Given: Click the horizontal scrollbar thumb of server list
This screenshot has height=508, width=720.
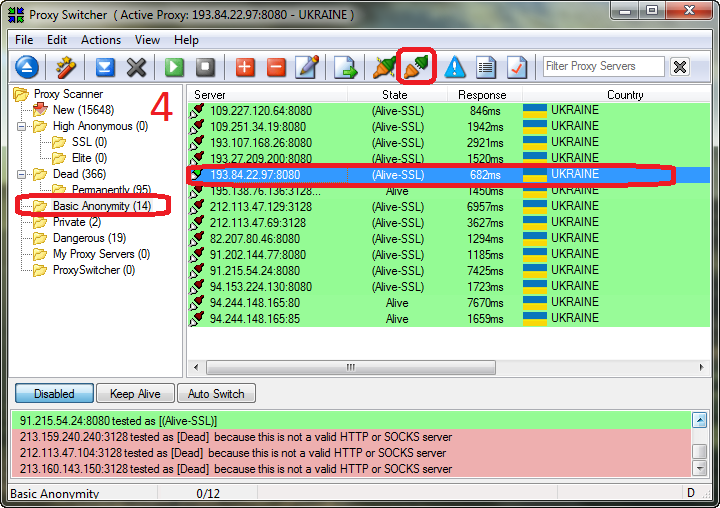Looking at the screenshot, I should [x=351, y=367].
